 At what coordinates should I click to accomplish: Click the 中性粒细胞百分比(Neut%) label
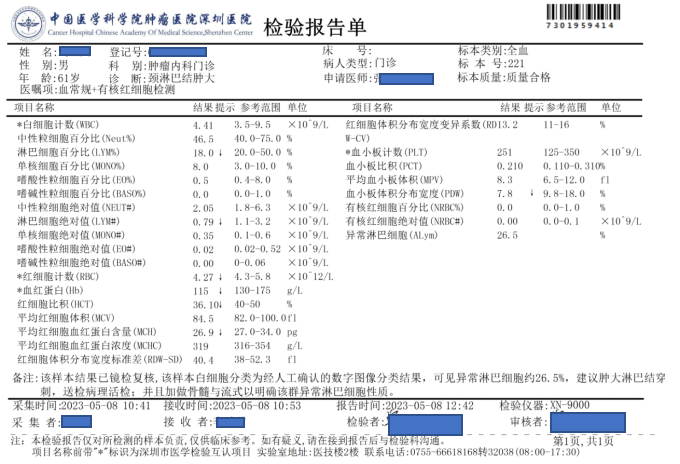(76, 138)
